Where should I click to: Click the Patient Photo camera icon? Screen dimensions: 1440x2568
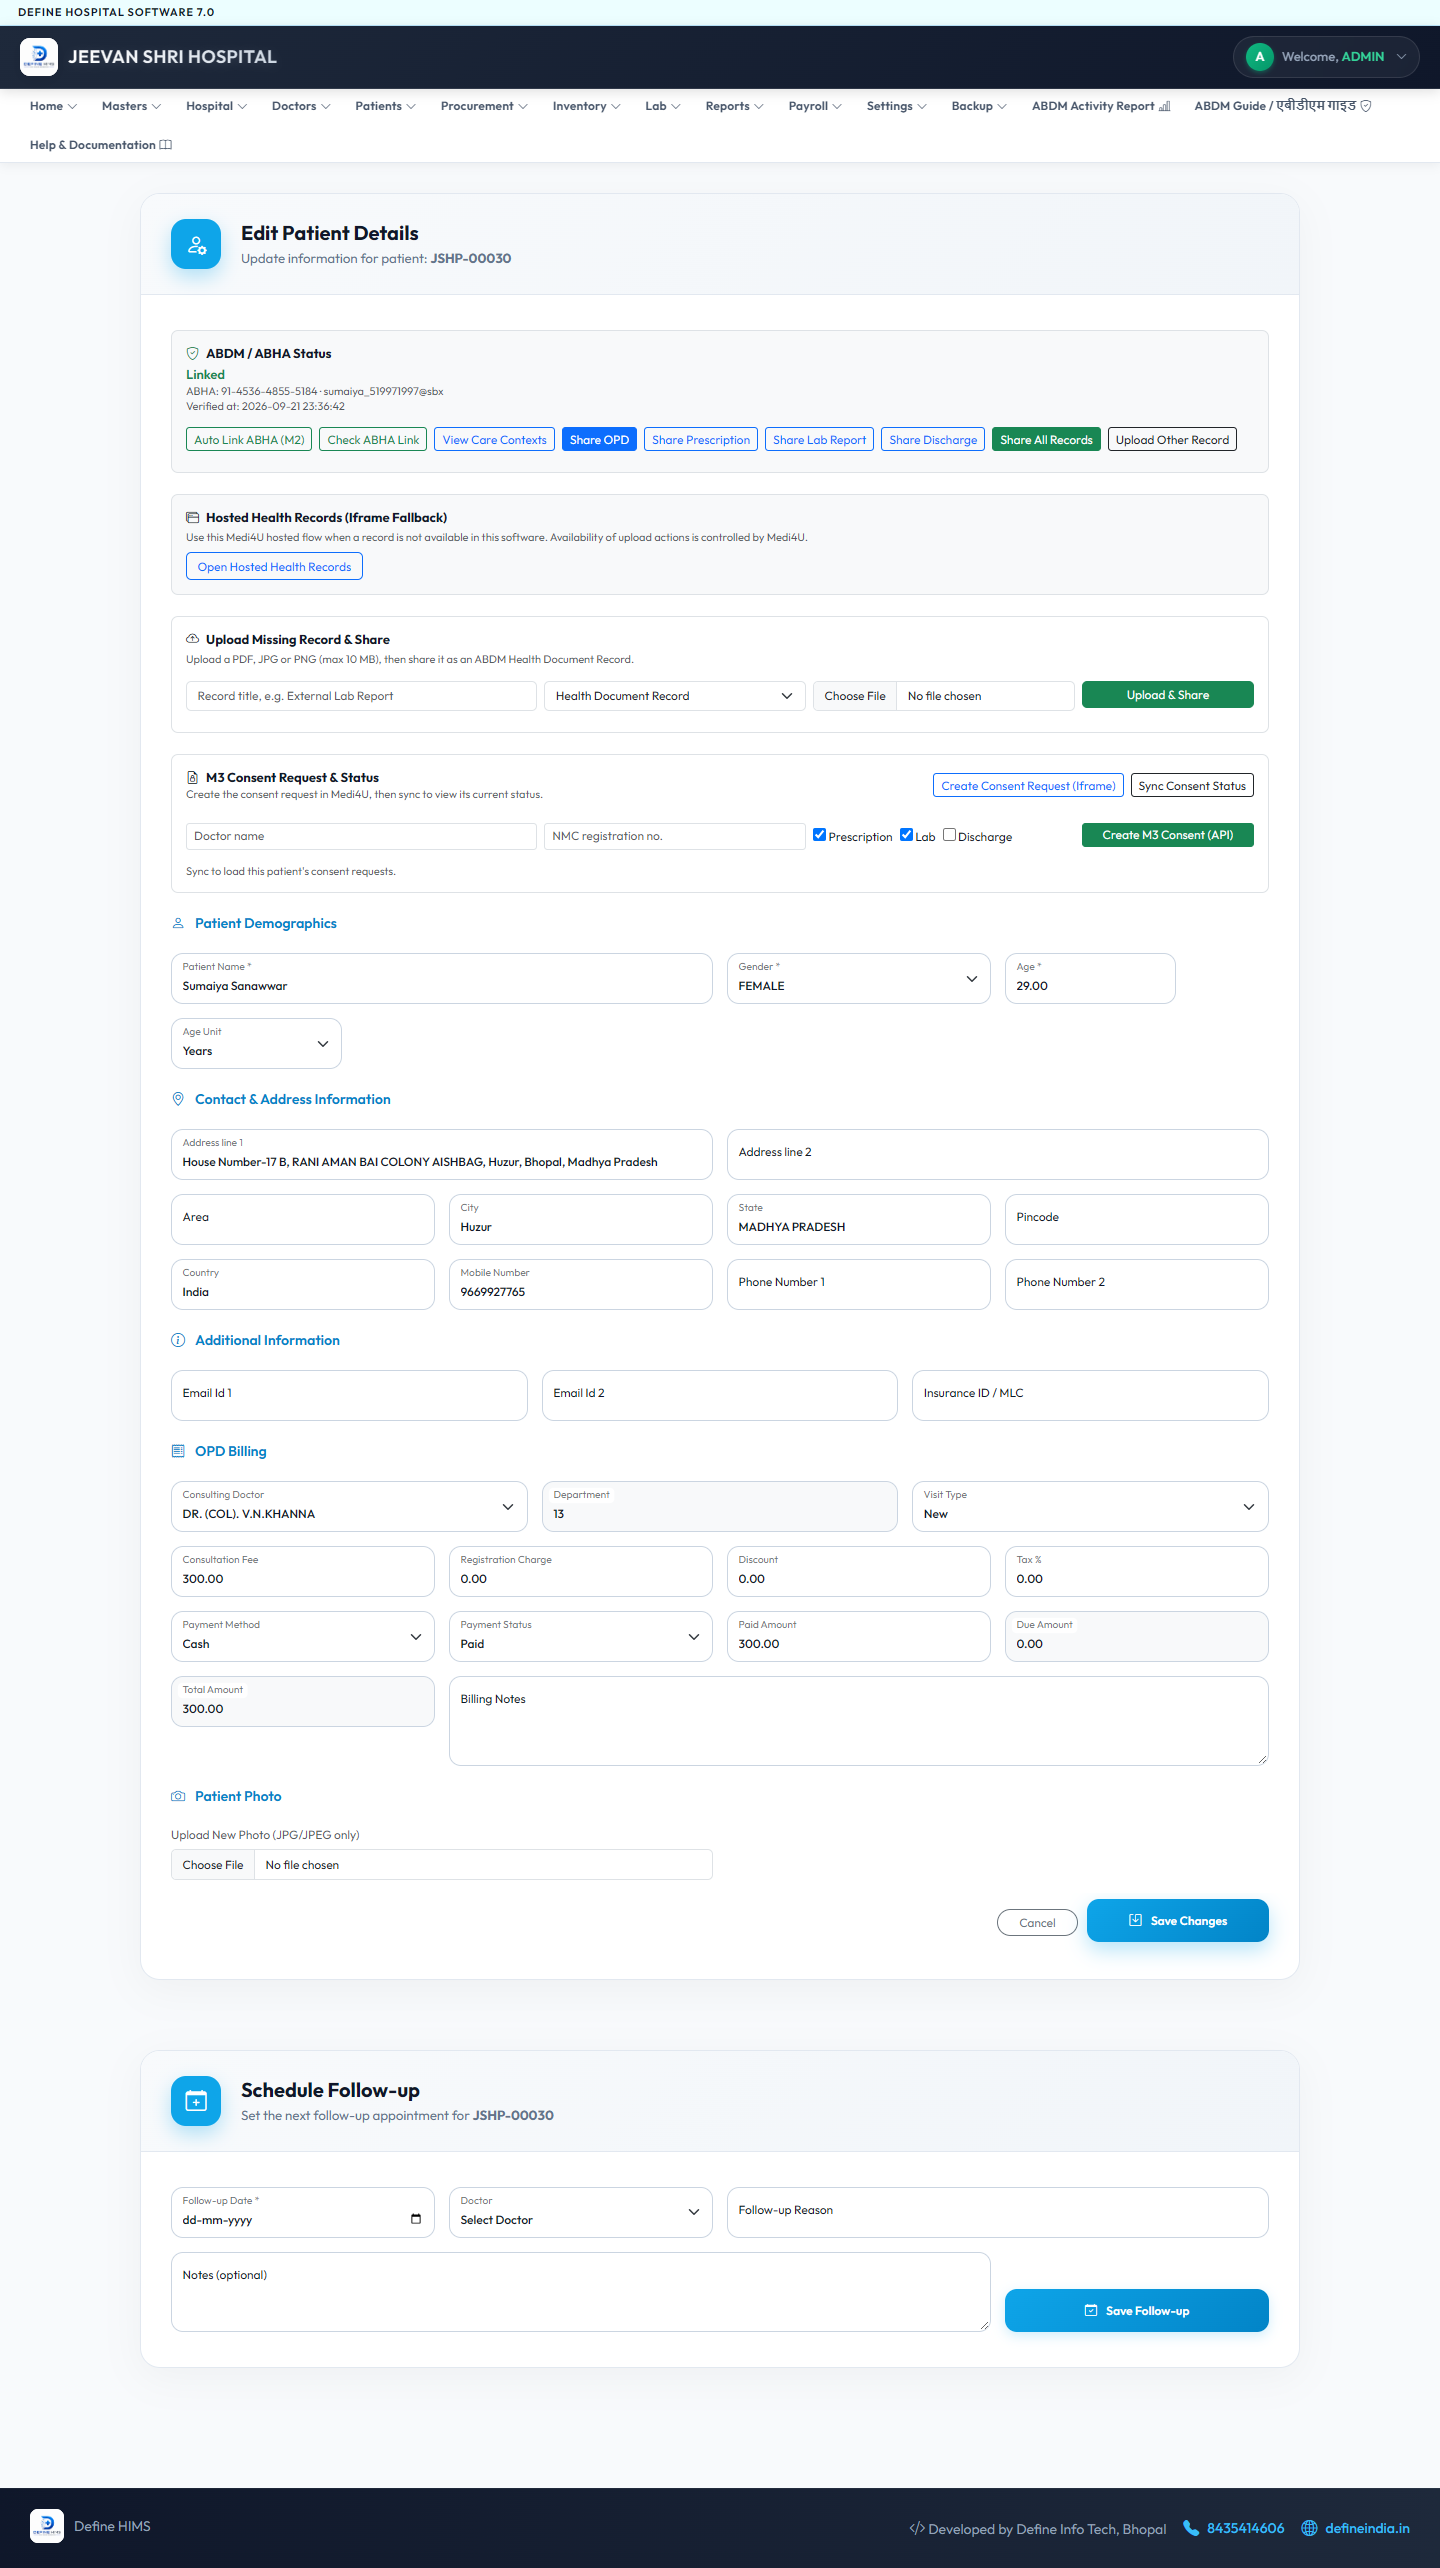pyautogui.click(x=178, y=1796)
